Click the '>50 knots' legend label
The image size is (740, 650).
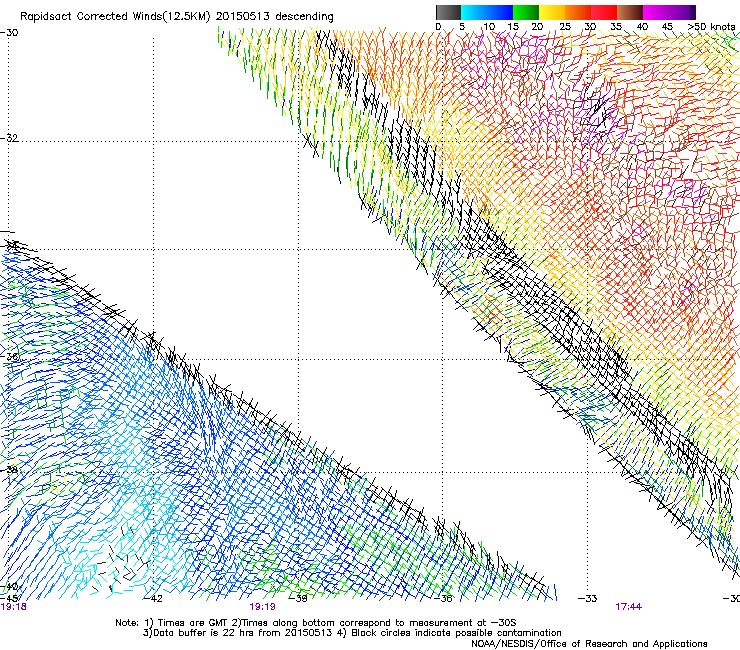tap(711, 27)
